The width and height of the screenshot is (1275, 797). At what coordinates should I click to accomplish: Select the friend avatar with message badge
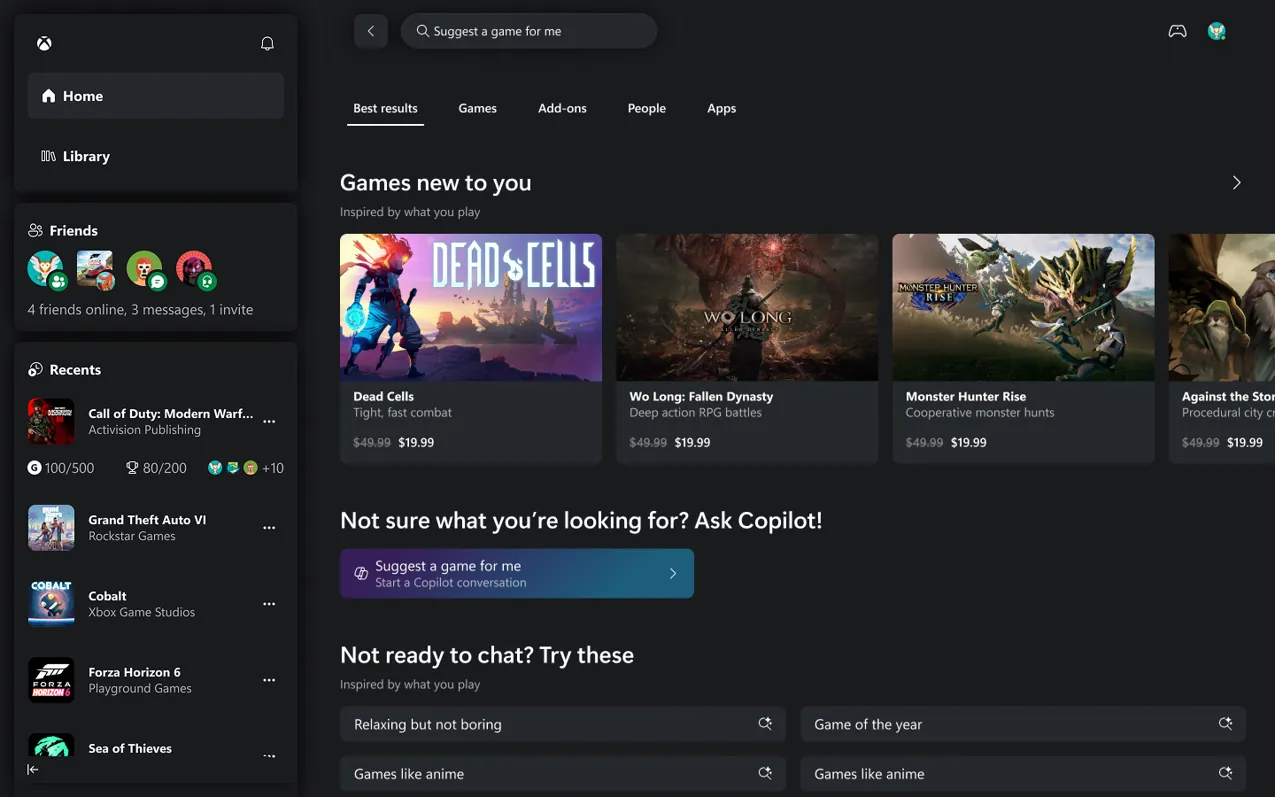coord(145,269)
